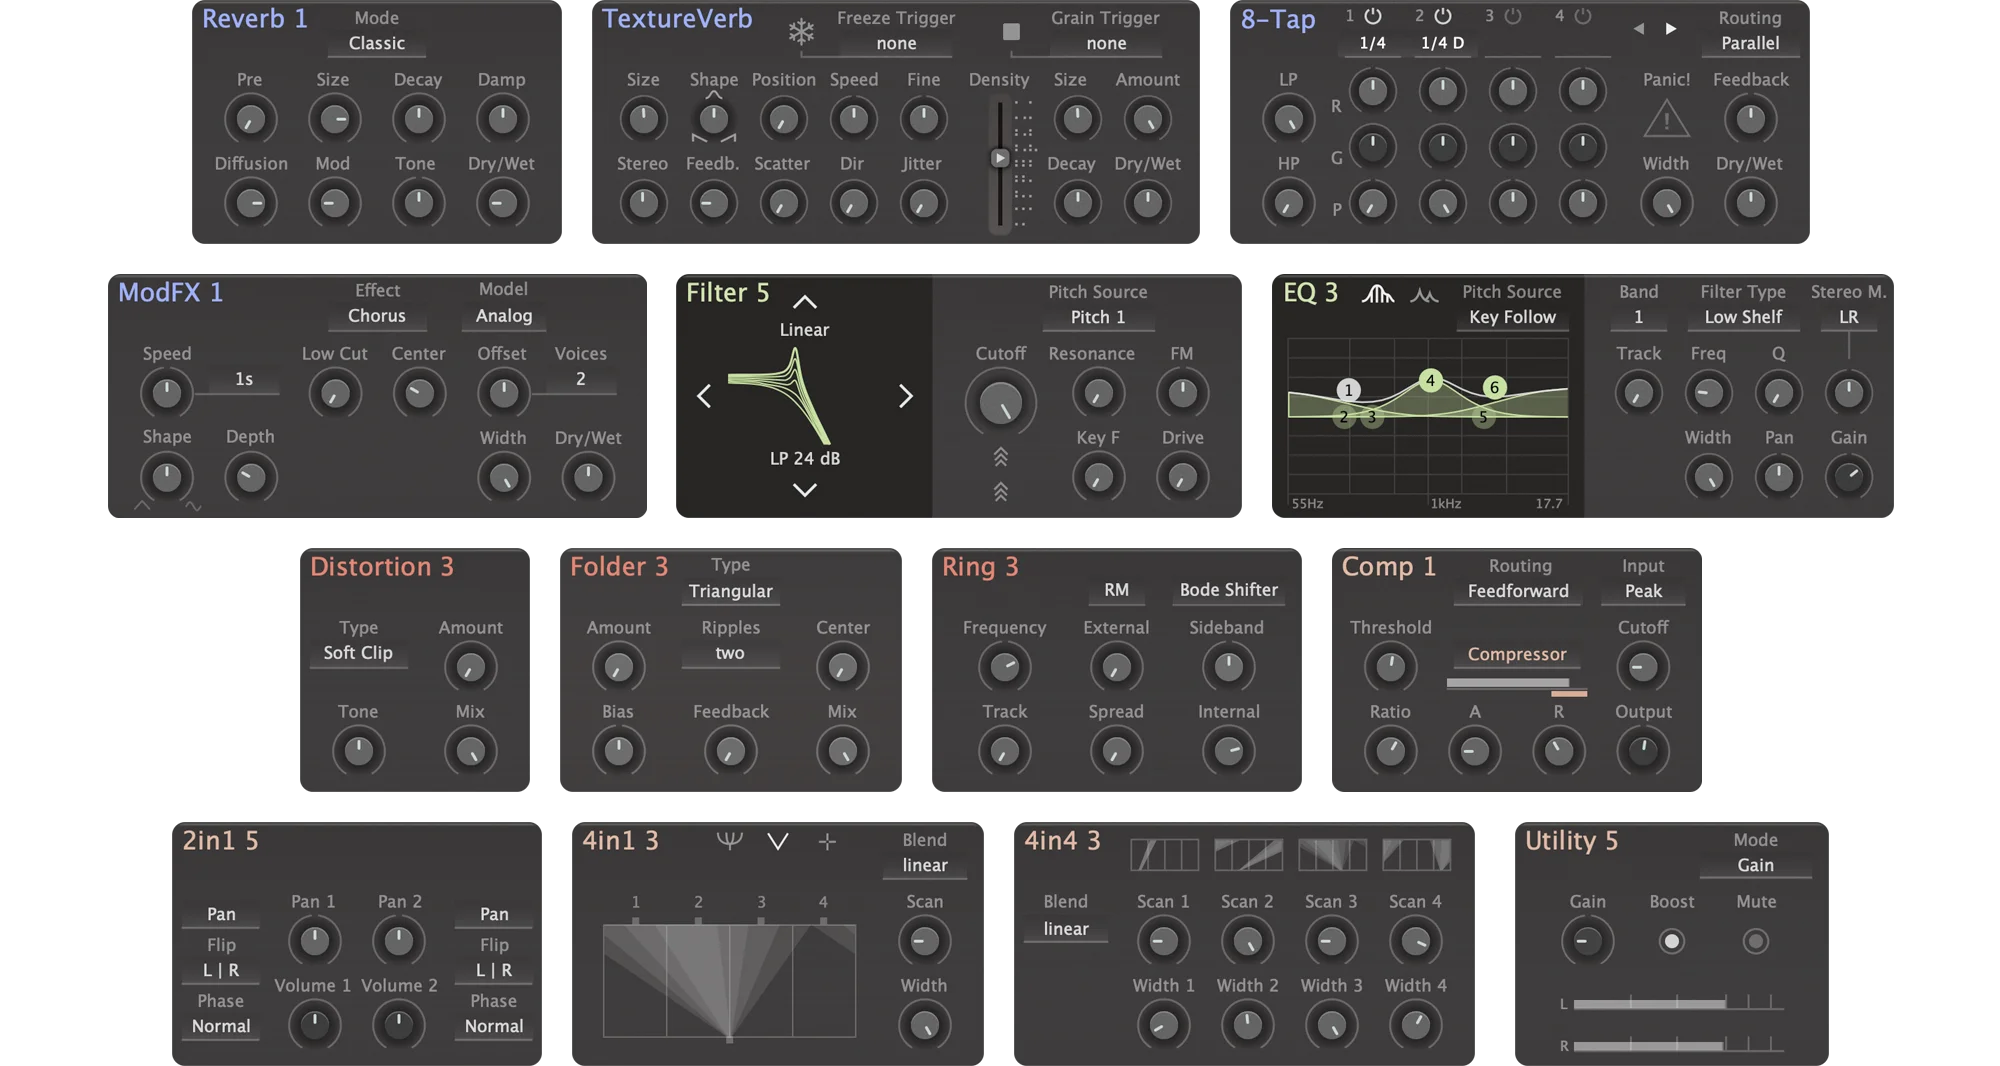2000x1066 pixels.
Task: Click the Grain Trigger square icon
Action: [x=1011, y=32]
